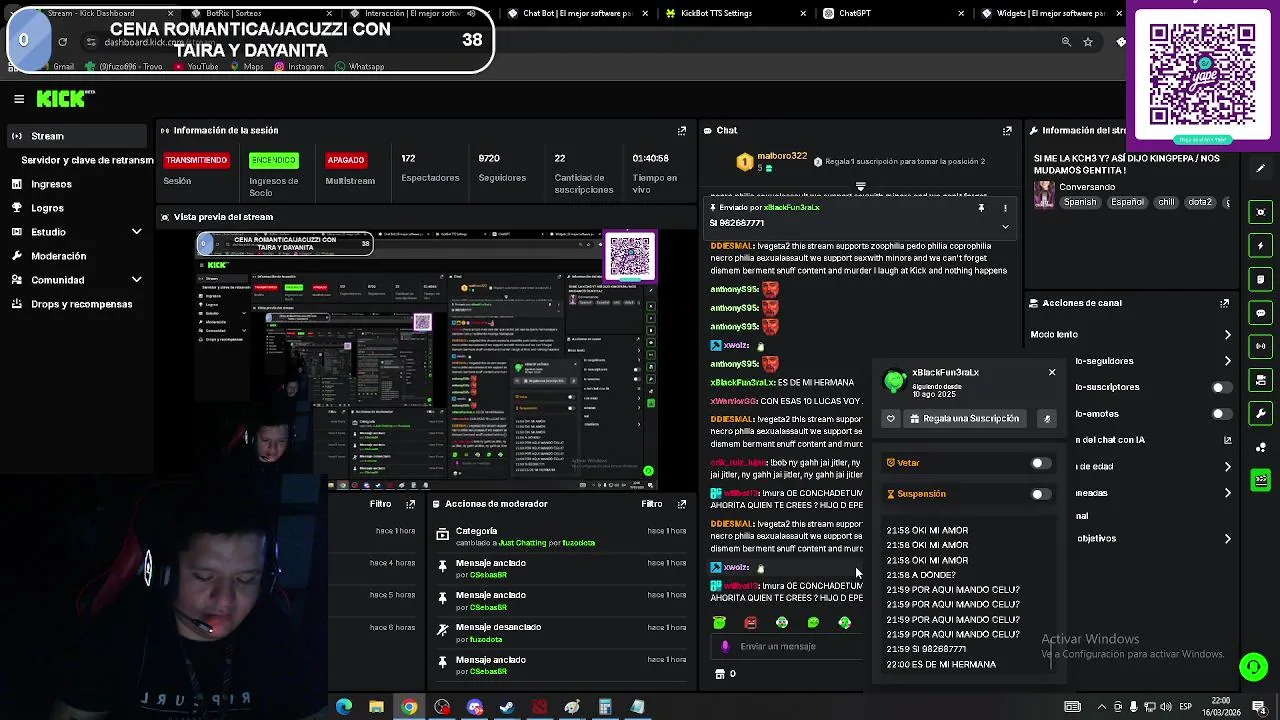The height and width of the screenshot is (720, 1280).
Task: Click the wrench icon in right sidebar
Action: pyautogui.click(x=1261, y=413)
